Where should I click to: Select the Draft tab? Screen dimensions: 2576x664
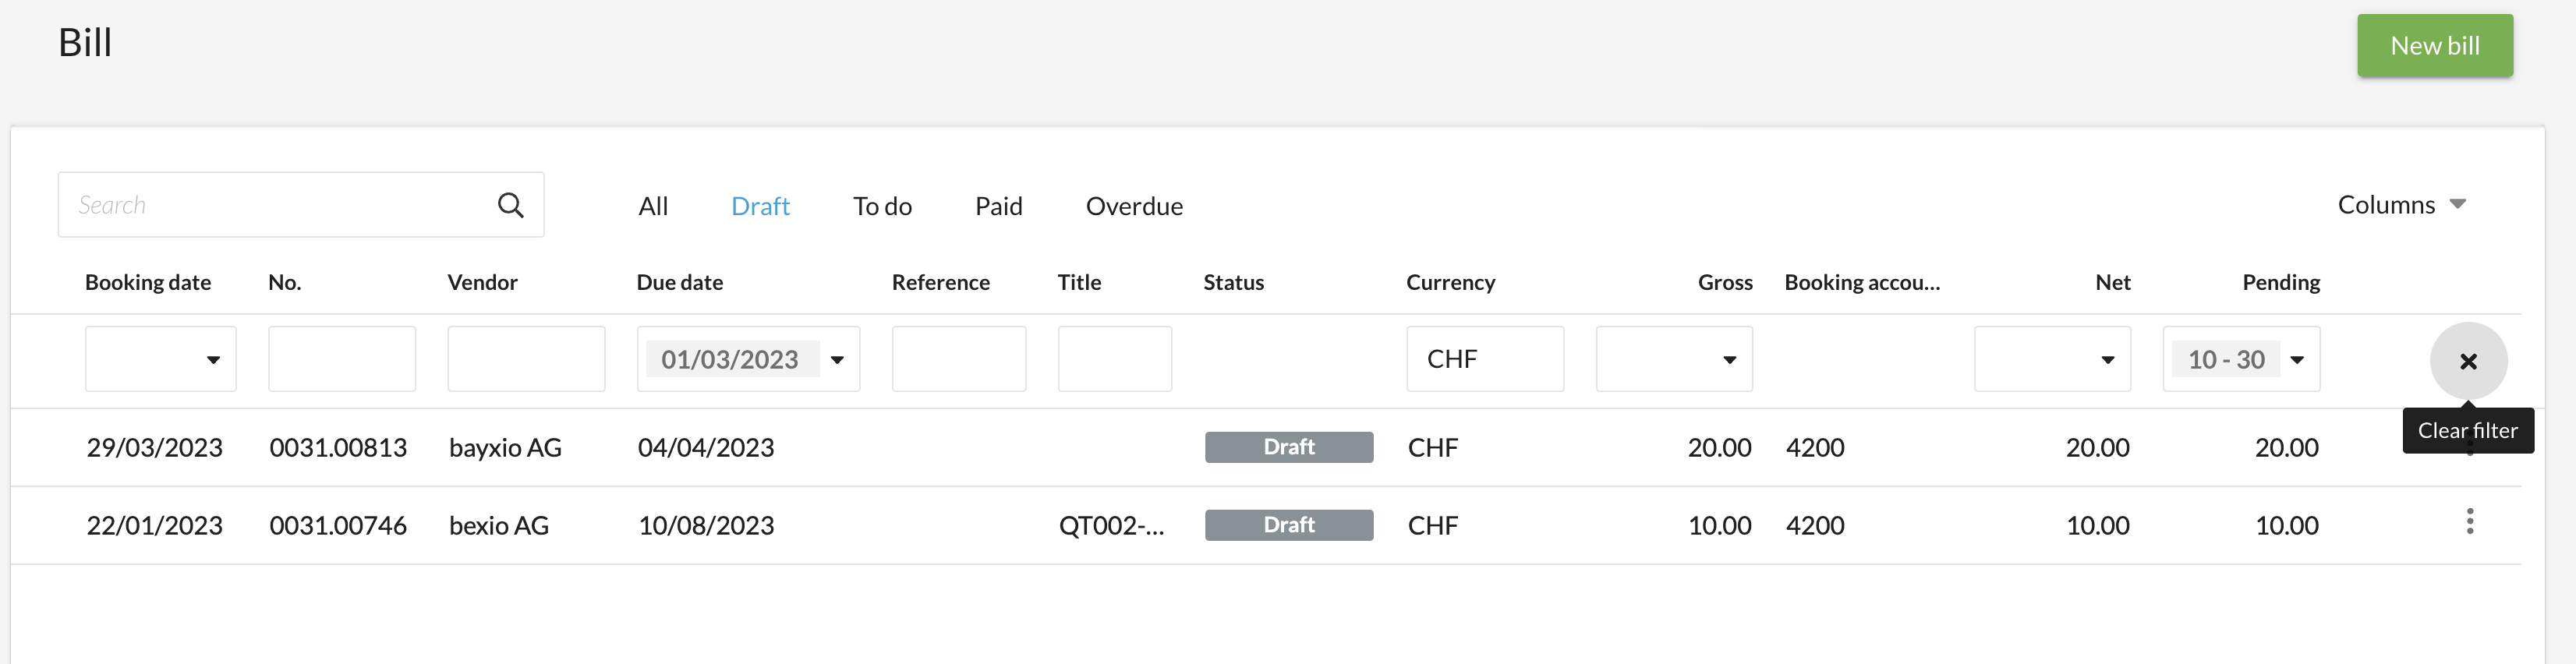(x=760, y=206)
